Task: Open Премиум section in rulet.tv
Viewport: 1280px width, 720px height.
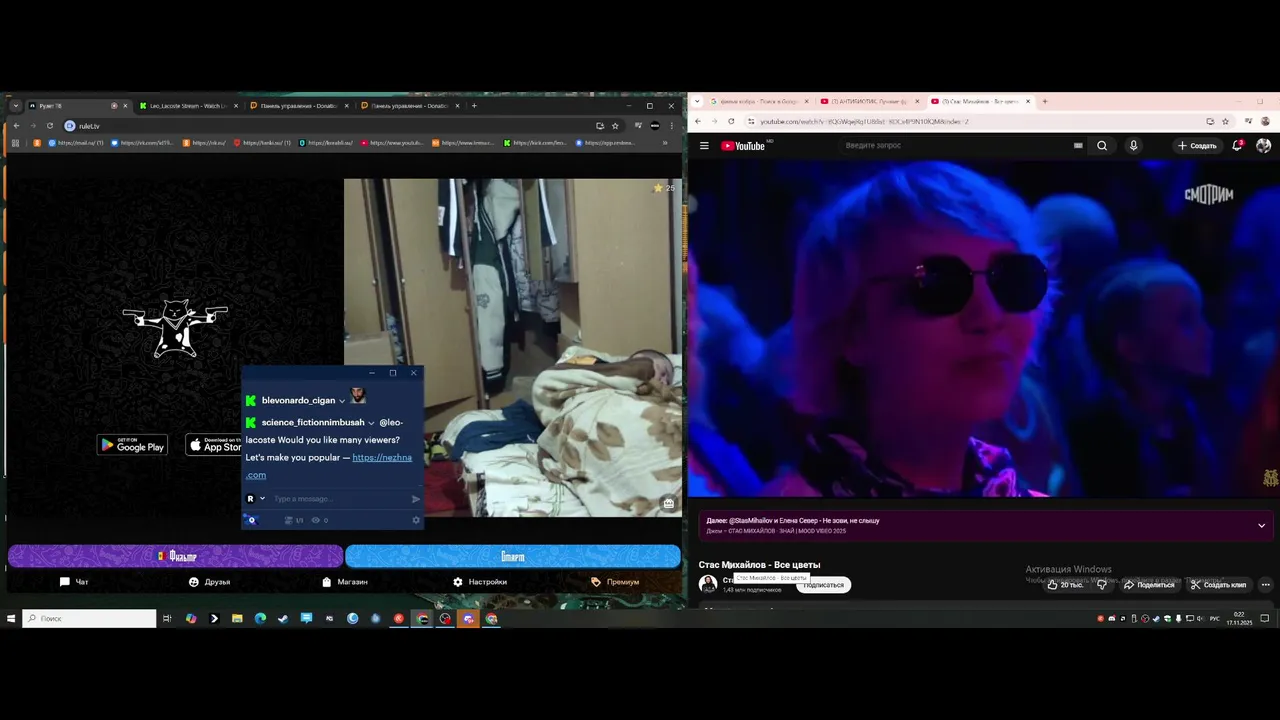Action: click(x=615, y=581)
